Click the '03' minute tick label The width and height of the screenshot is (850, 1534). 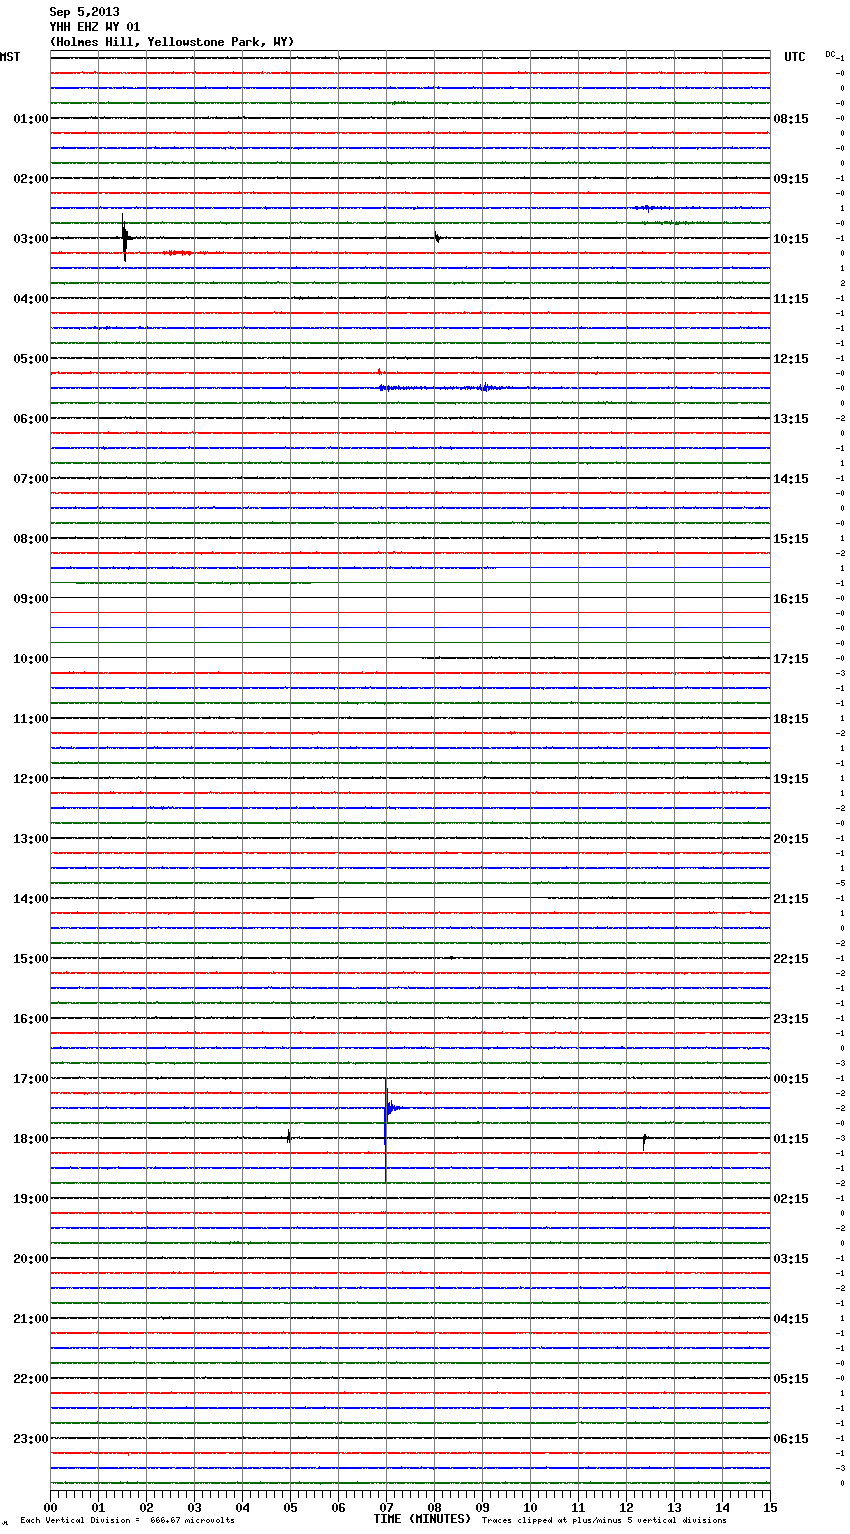coord(194,1508)
